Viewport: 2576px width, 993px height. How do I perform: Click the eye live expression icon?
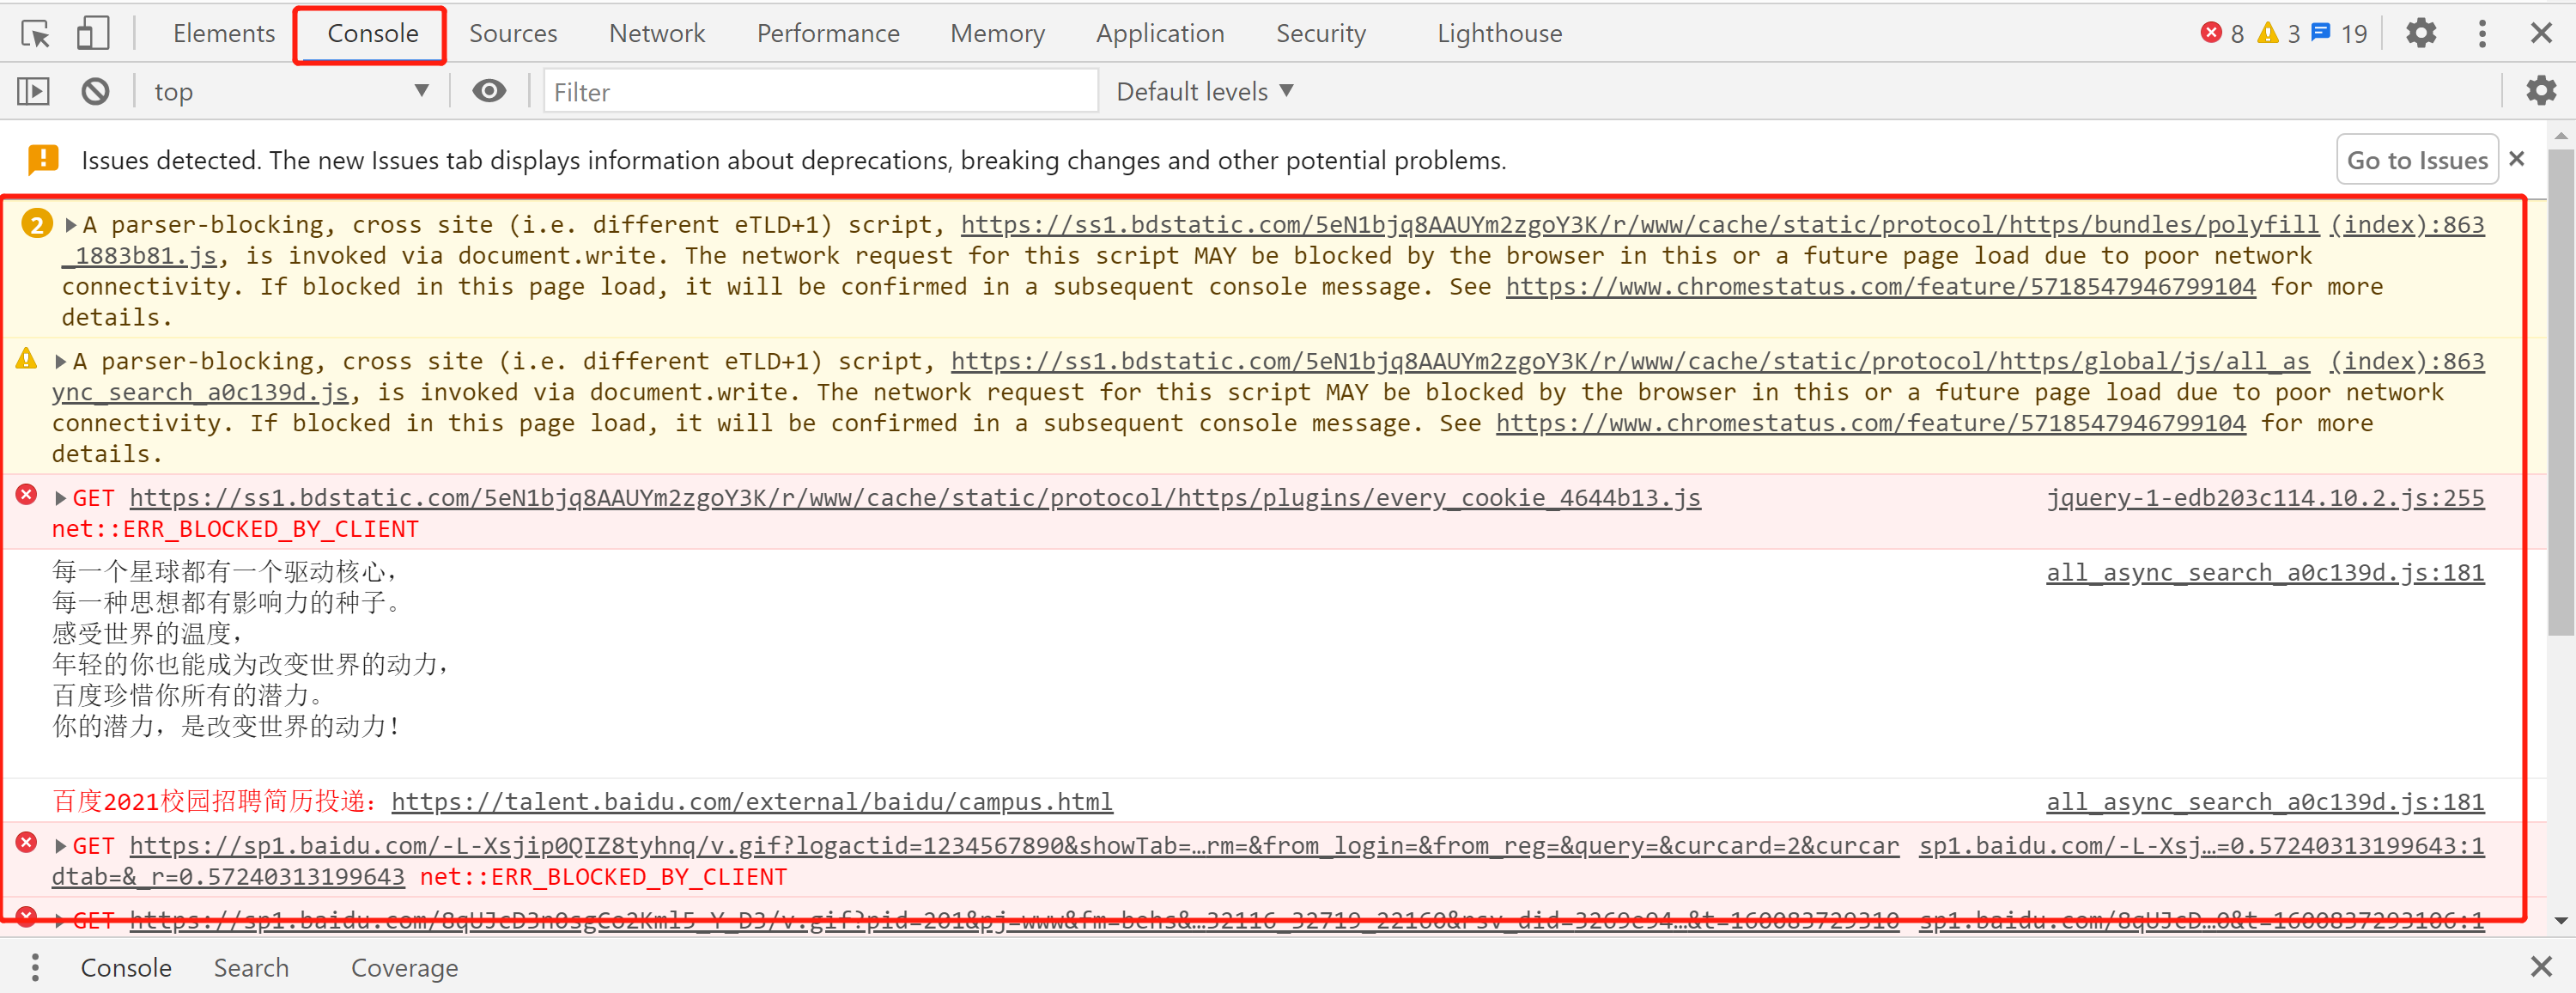(x=489, y=92)
